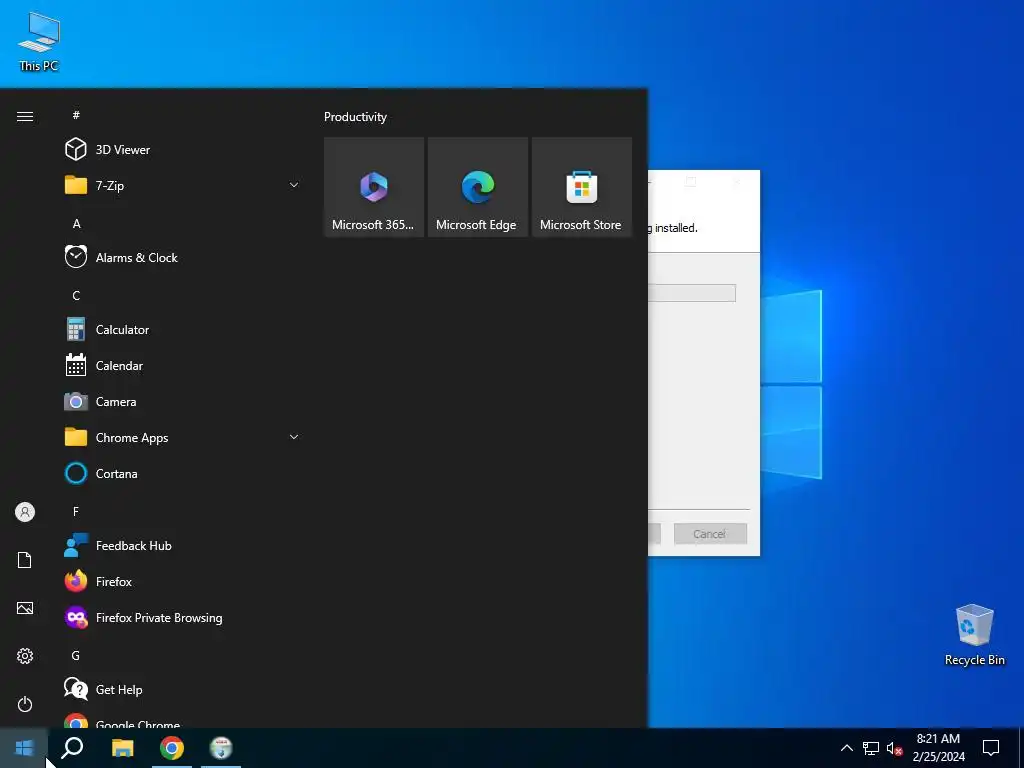This screenshot has height=768, width=1024.
Task: Open the 7-Zip folder entry
Action: pos(183,185)
